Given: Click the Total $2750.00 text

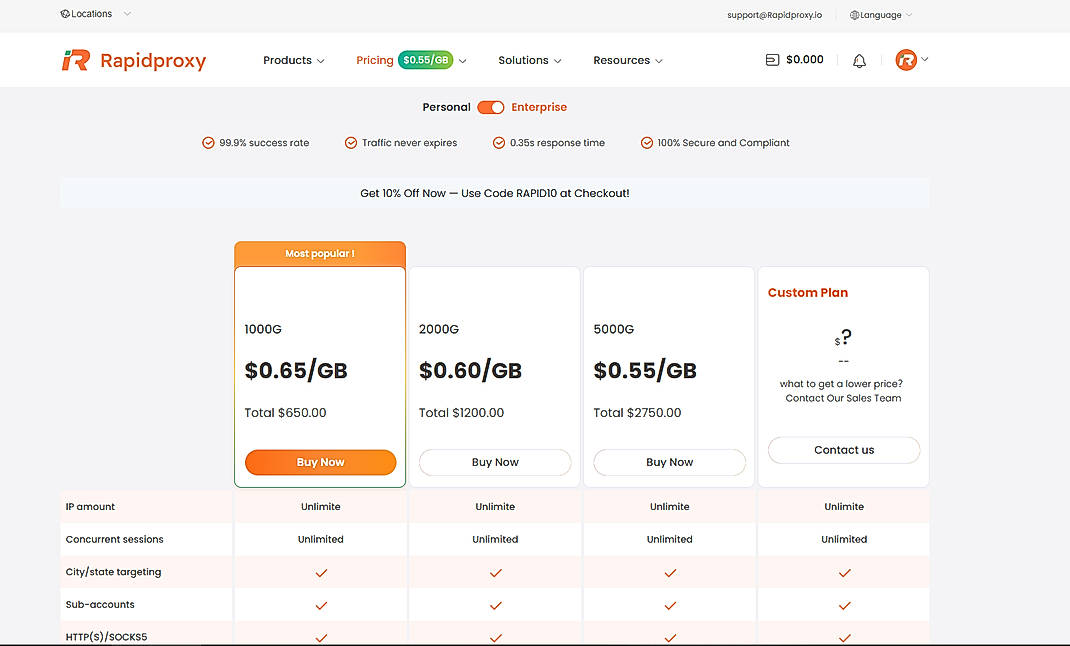Looking at the screenshot, I should [x=637, y=413].
